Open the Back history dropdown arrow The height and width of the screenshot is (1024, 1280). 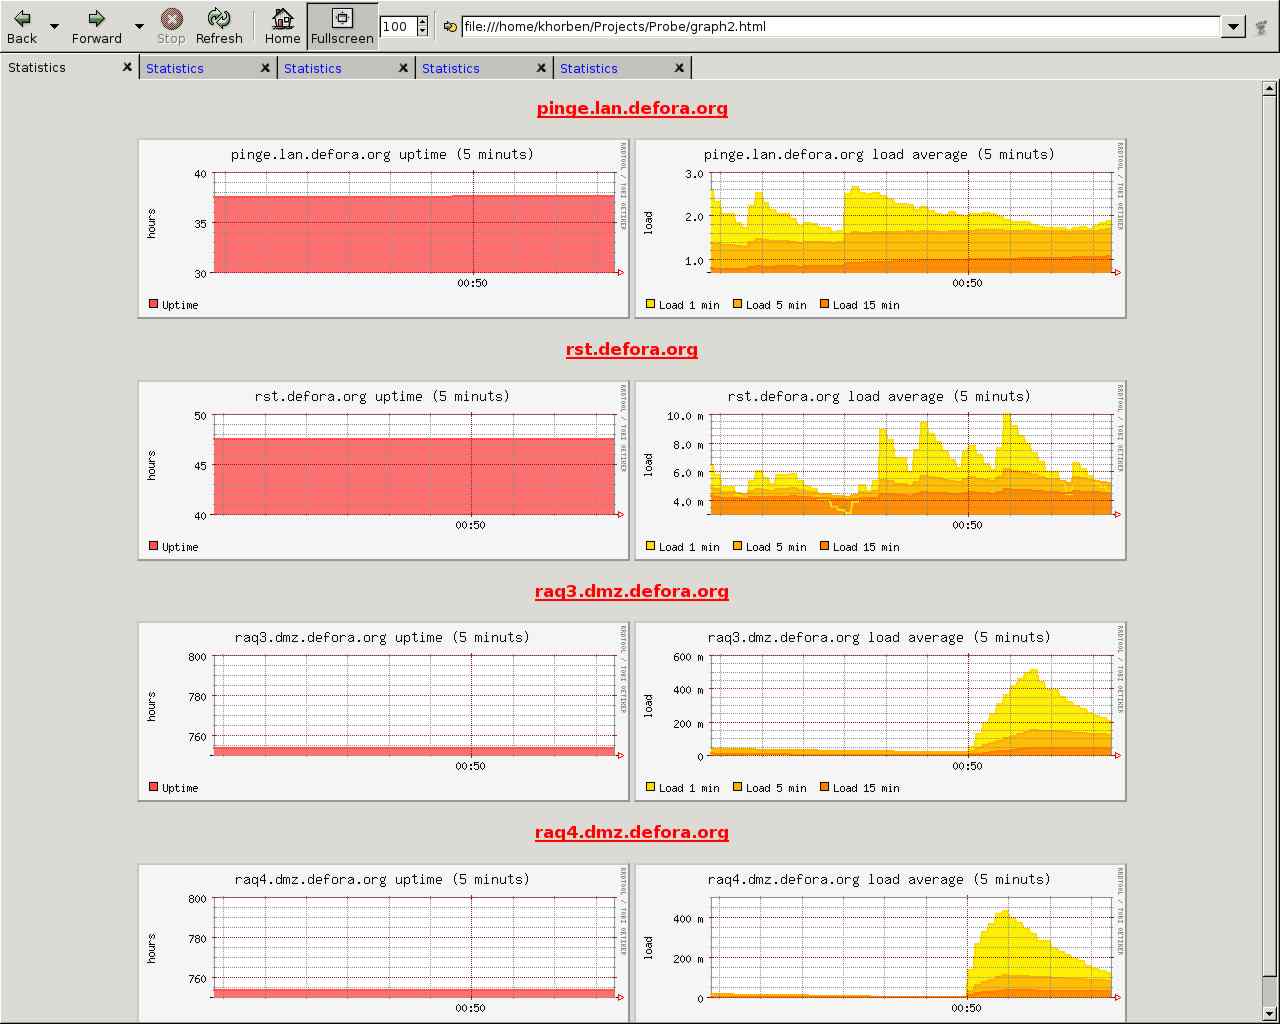54,27
